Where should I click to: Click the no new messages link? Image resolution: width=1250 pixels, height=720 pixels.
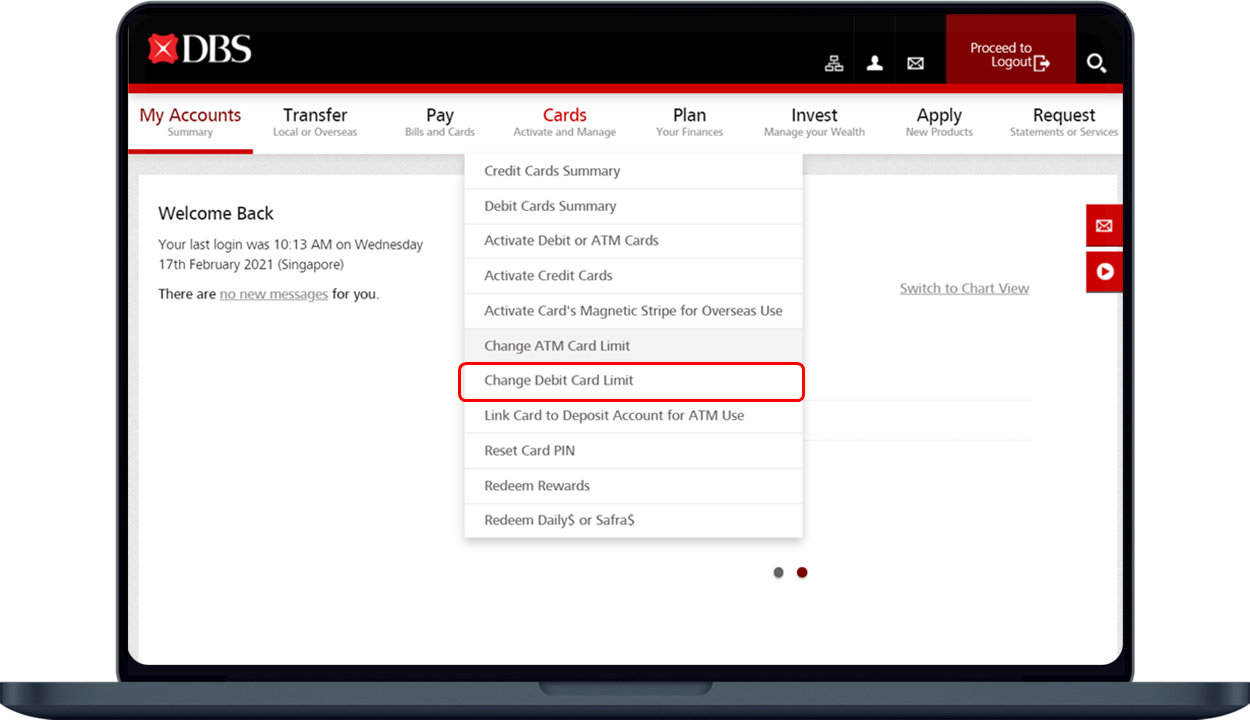tap(274, 294)
